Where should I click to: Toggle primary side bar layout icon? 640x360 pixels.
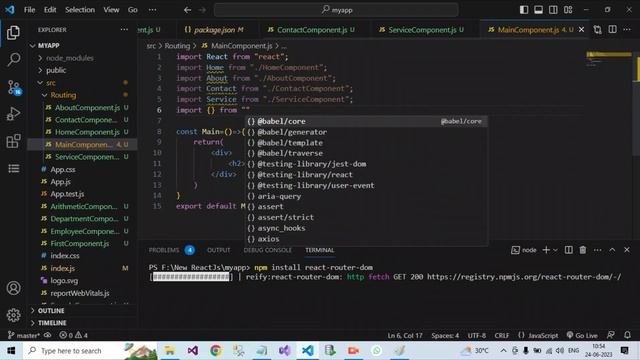[524, 10]
